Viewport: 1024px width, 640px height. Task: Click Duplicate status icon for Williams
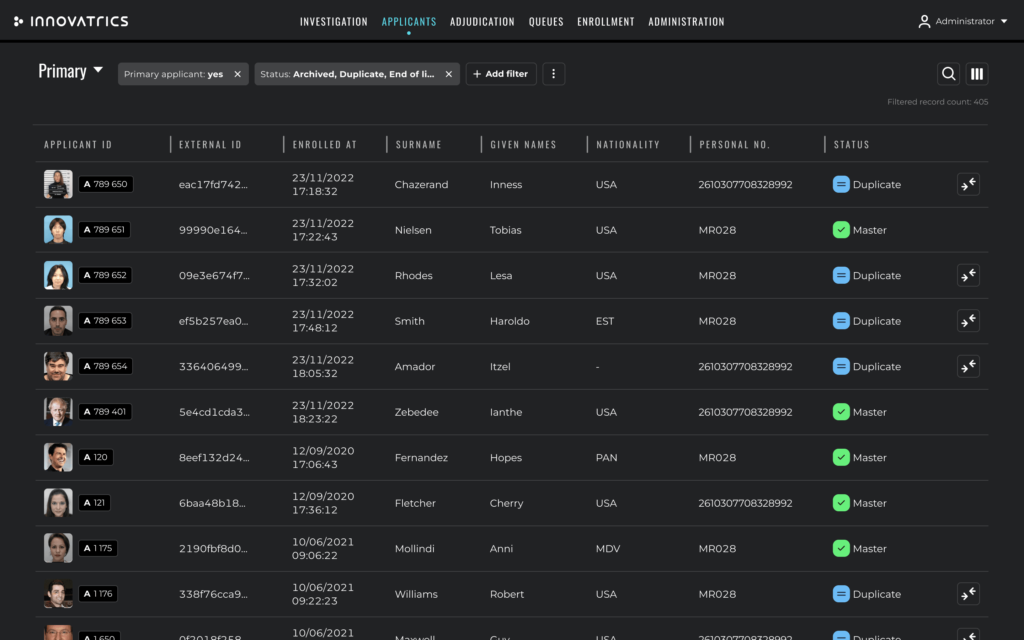(x=840, y=594)
